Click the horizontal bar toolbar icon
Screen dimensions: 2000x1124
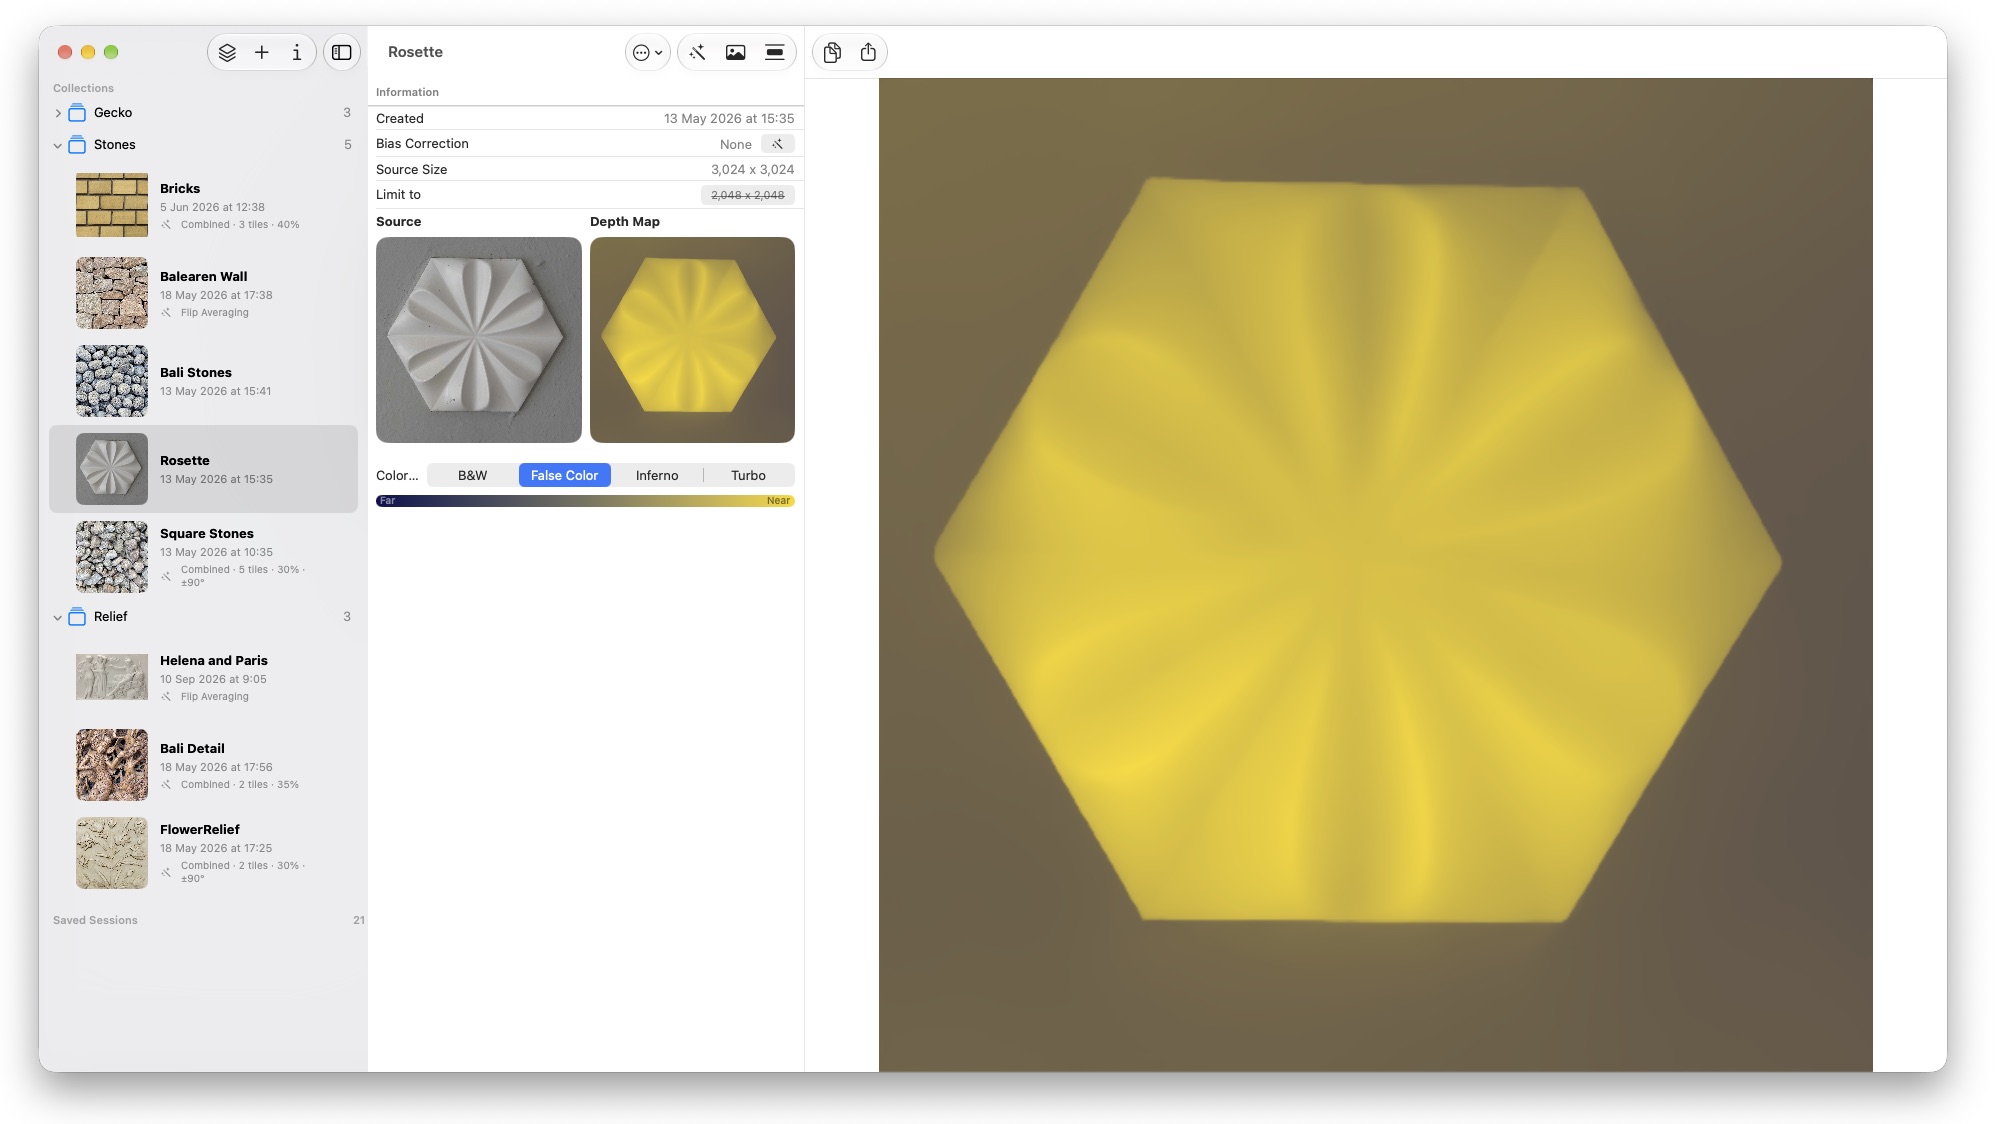pyautogui.click(x=775, y=53)
